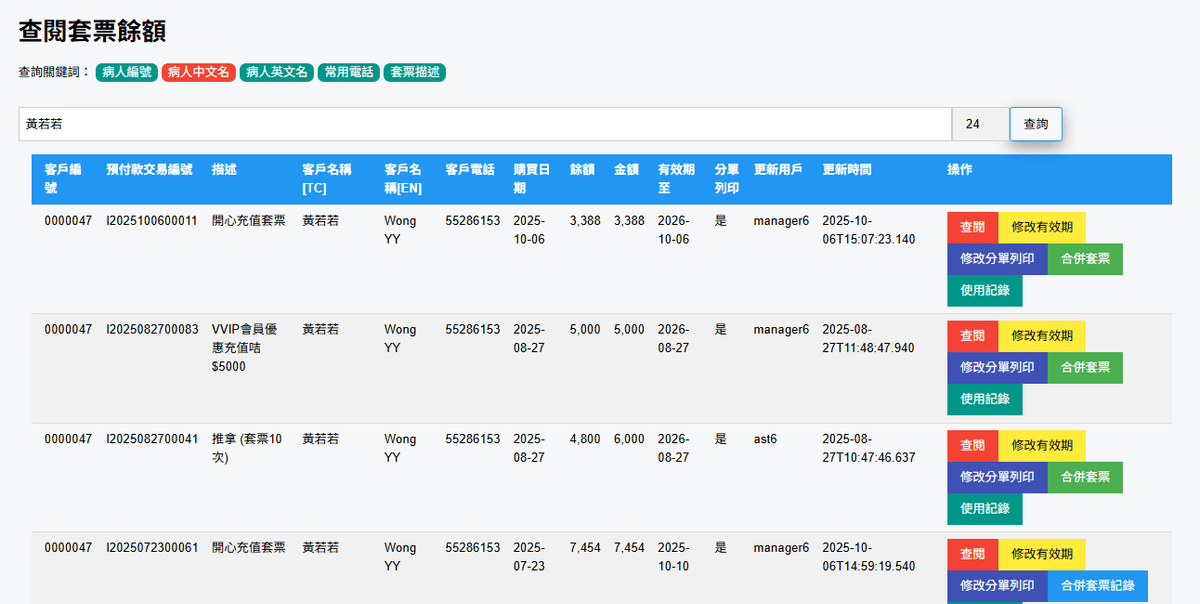This screenshot has width=1200, height=604.
Task: Click the search keyword input field
Action: tap(484, 124)
